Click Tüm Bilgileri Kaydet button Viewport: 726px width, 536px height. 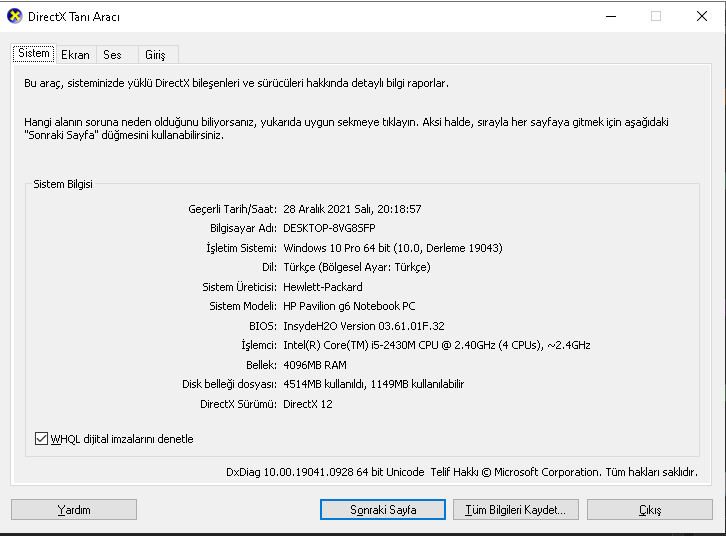pos(516,510)
